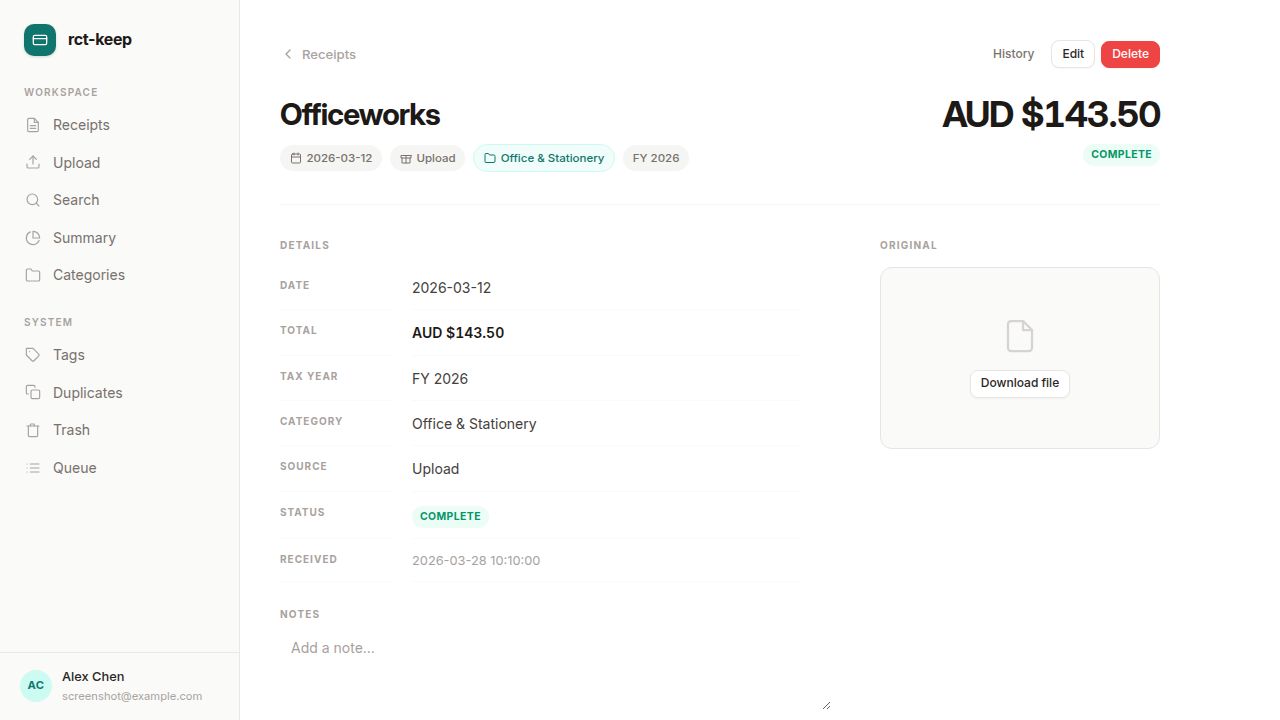Screen dimensions: 1280x720
Task: Toggle the COMPLETE status badge
Action: pyautogui.click(x=1121, y=154)
